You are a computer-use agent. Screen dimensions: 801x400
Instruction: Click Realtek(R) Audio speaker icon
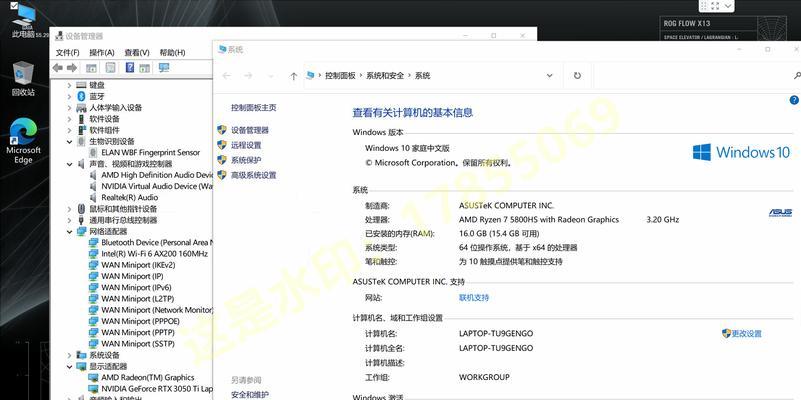[x=93, y=198]
